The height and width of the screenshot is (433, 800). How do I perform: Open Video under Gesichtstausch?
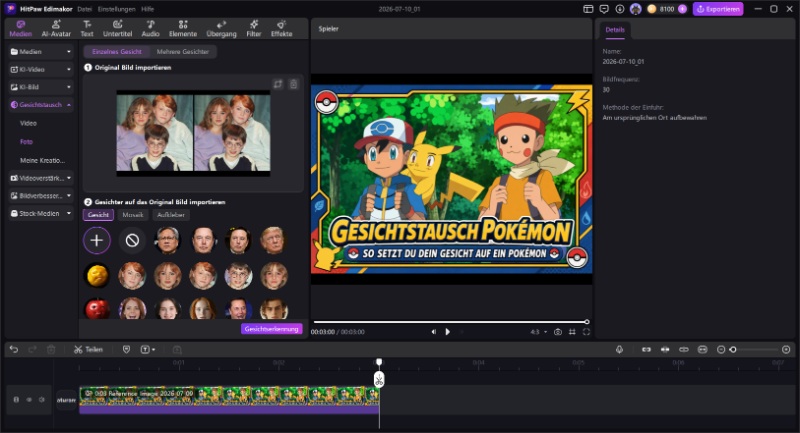point(28,123)
